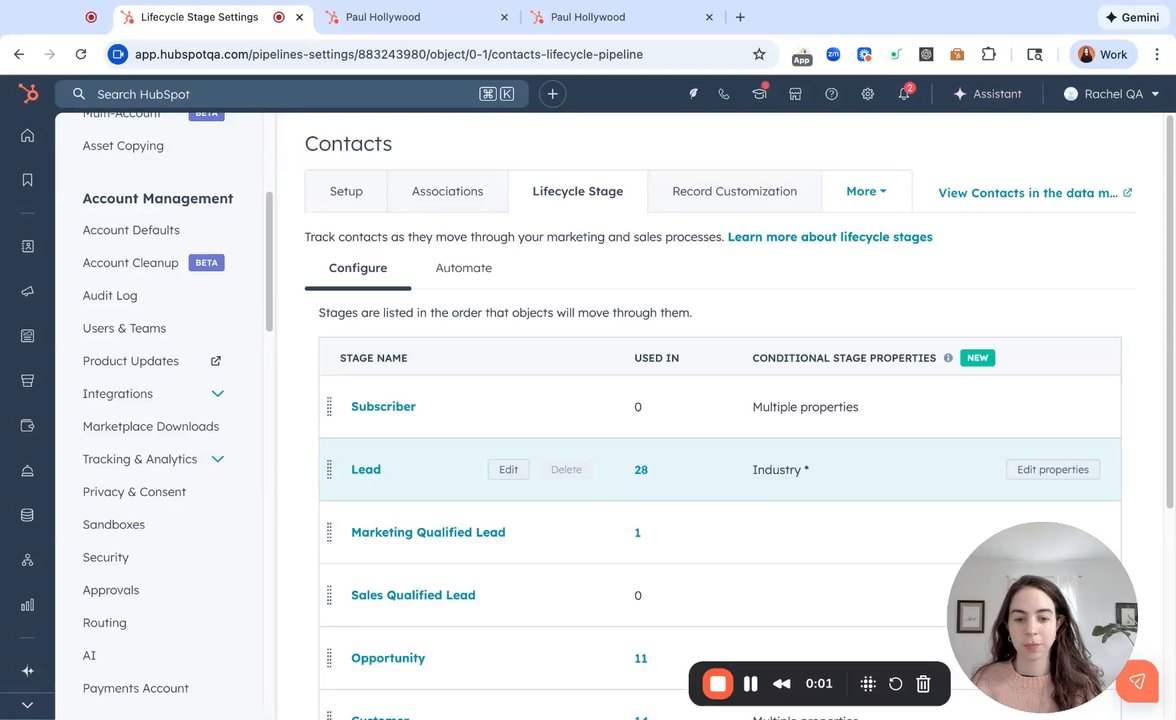Open the orange chat send widget
The image size is (1176, 720).
coord(1137,681)
